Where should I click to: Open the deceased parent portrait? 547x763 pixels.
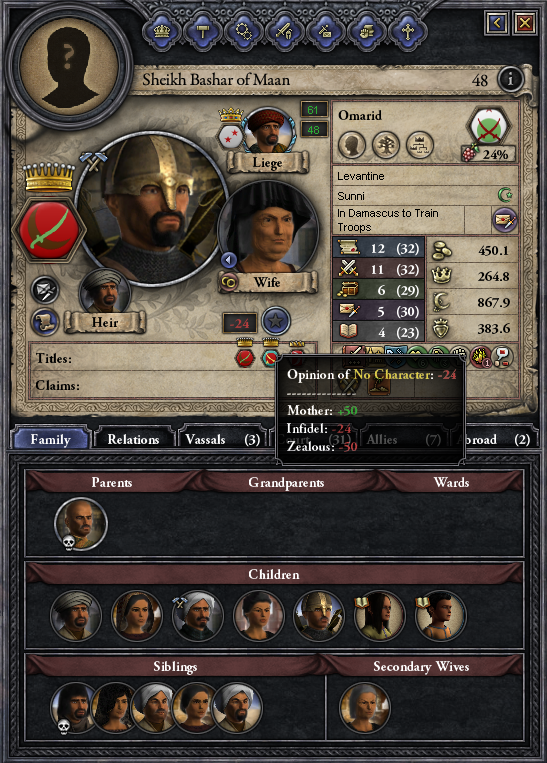click(81, 524)
